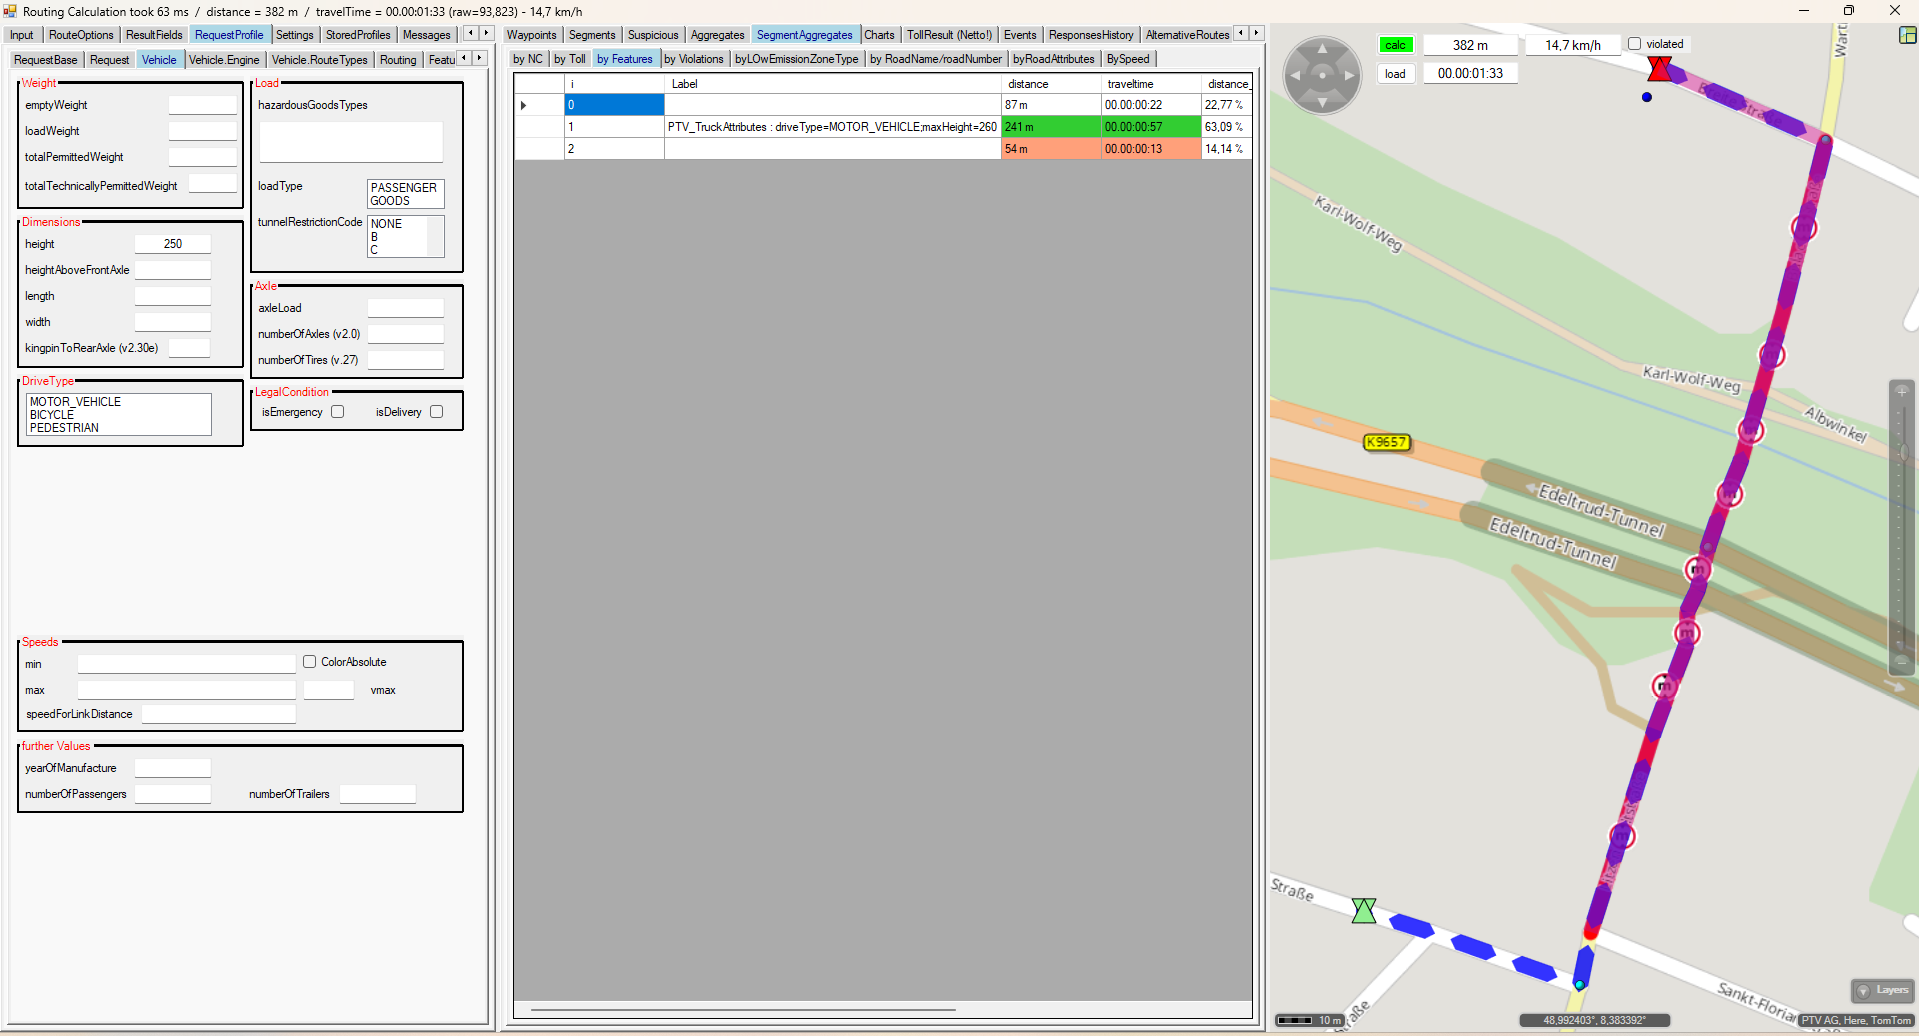Click the height input field
This screenshot has width=1919, height=1036.
click(x=173, y=244)
